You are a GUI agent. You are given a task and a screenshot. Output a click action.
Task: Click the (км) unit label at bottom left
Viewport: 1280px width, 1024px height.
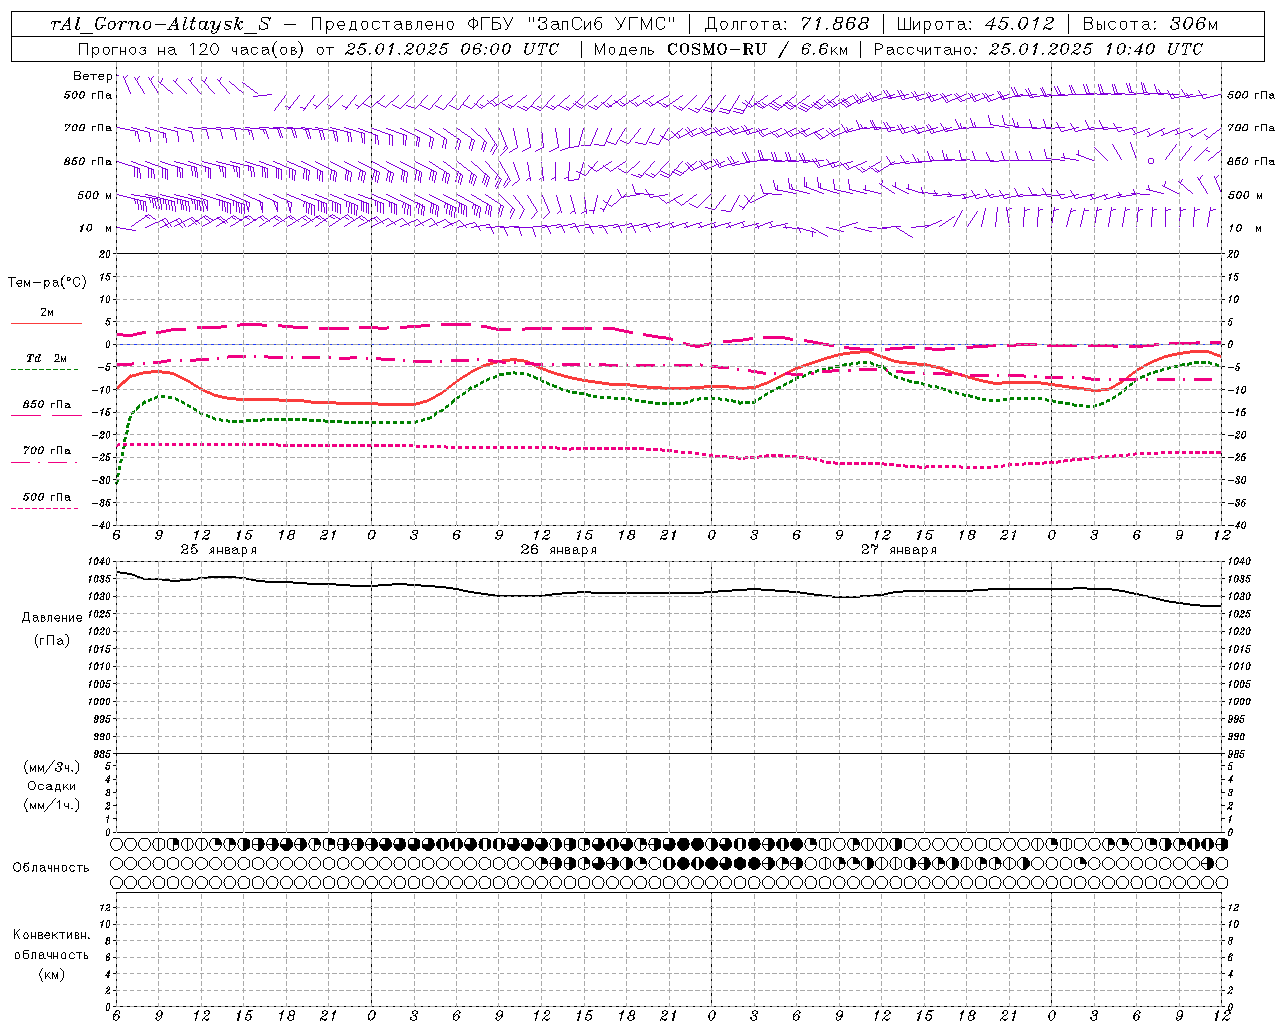(51, 973)
